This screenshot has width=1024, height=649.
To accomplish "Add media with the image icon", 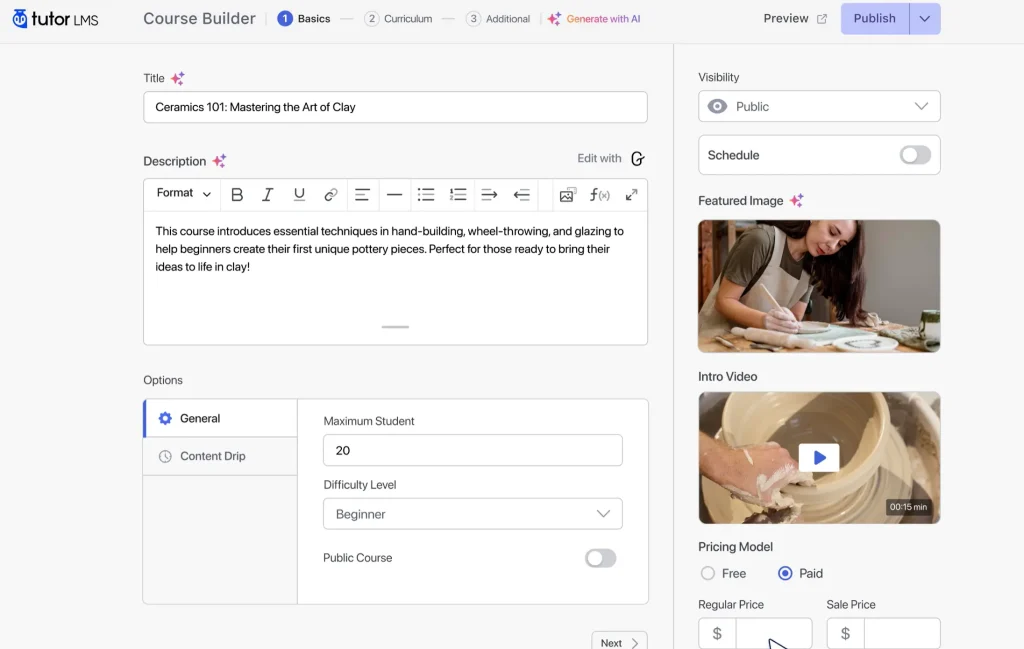I will [x=567, y=195].
